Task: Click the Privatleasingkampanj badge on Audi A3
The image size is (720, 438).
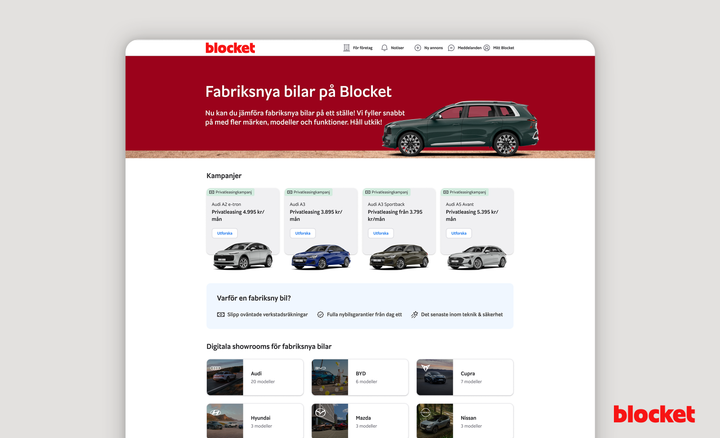Action: pos(309,192)
